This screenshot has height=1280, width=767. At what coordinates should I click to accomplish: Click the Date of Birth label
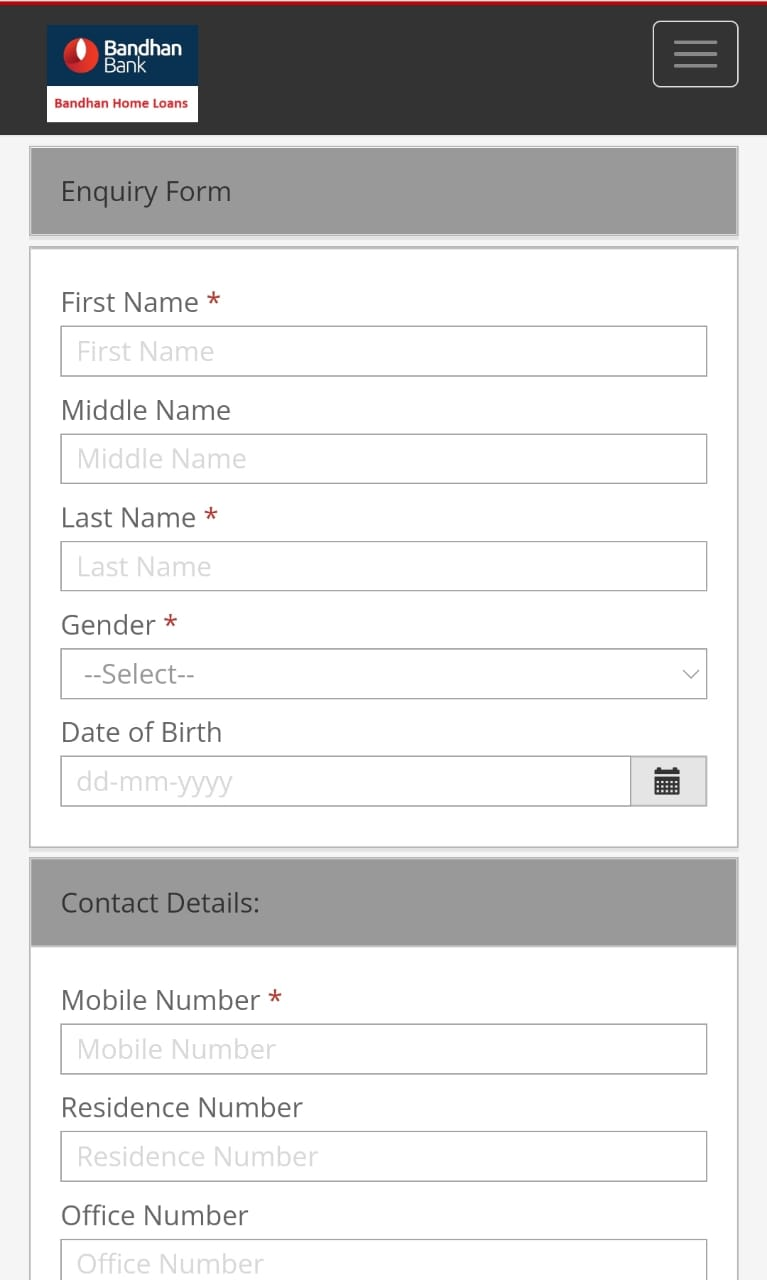(x=141, y=732)
